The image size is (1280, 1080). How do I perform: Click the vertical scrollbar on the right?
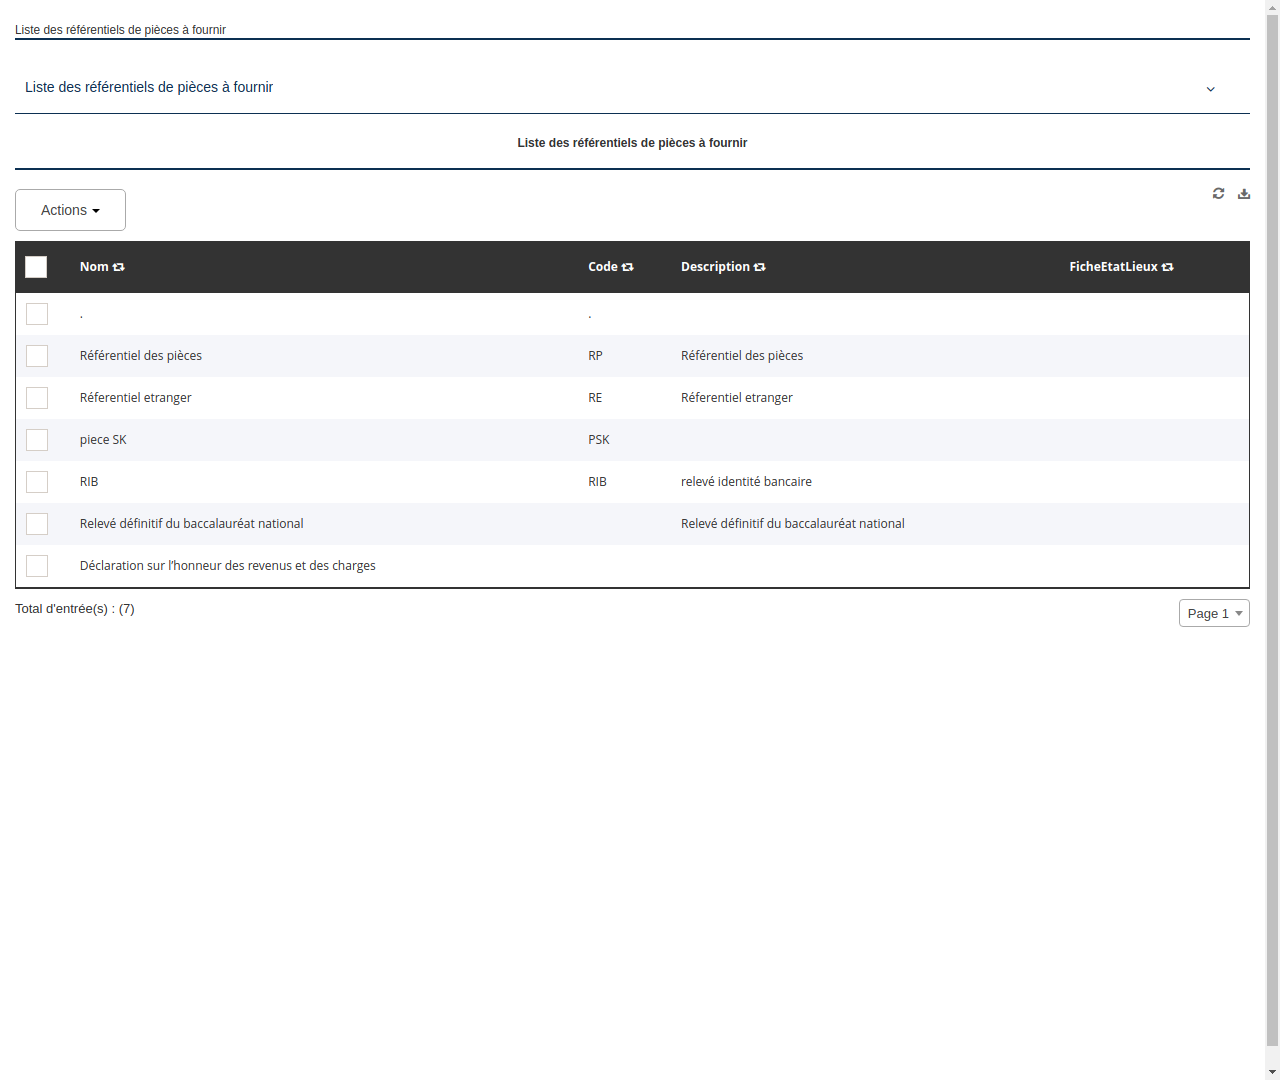tap(1273, 540)
